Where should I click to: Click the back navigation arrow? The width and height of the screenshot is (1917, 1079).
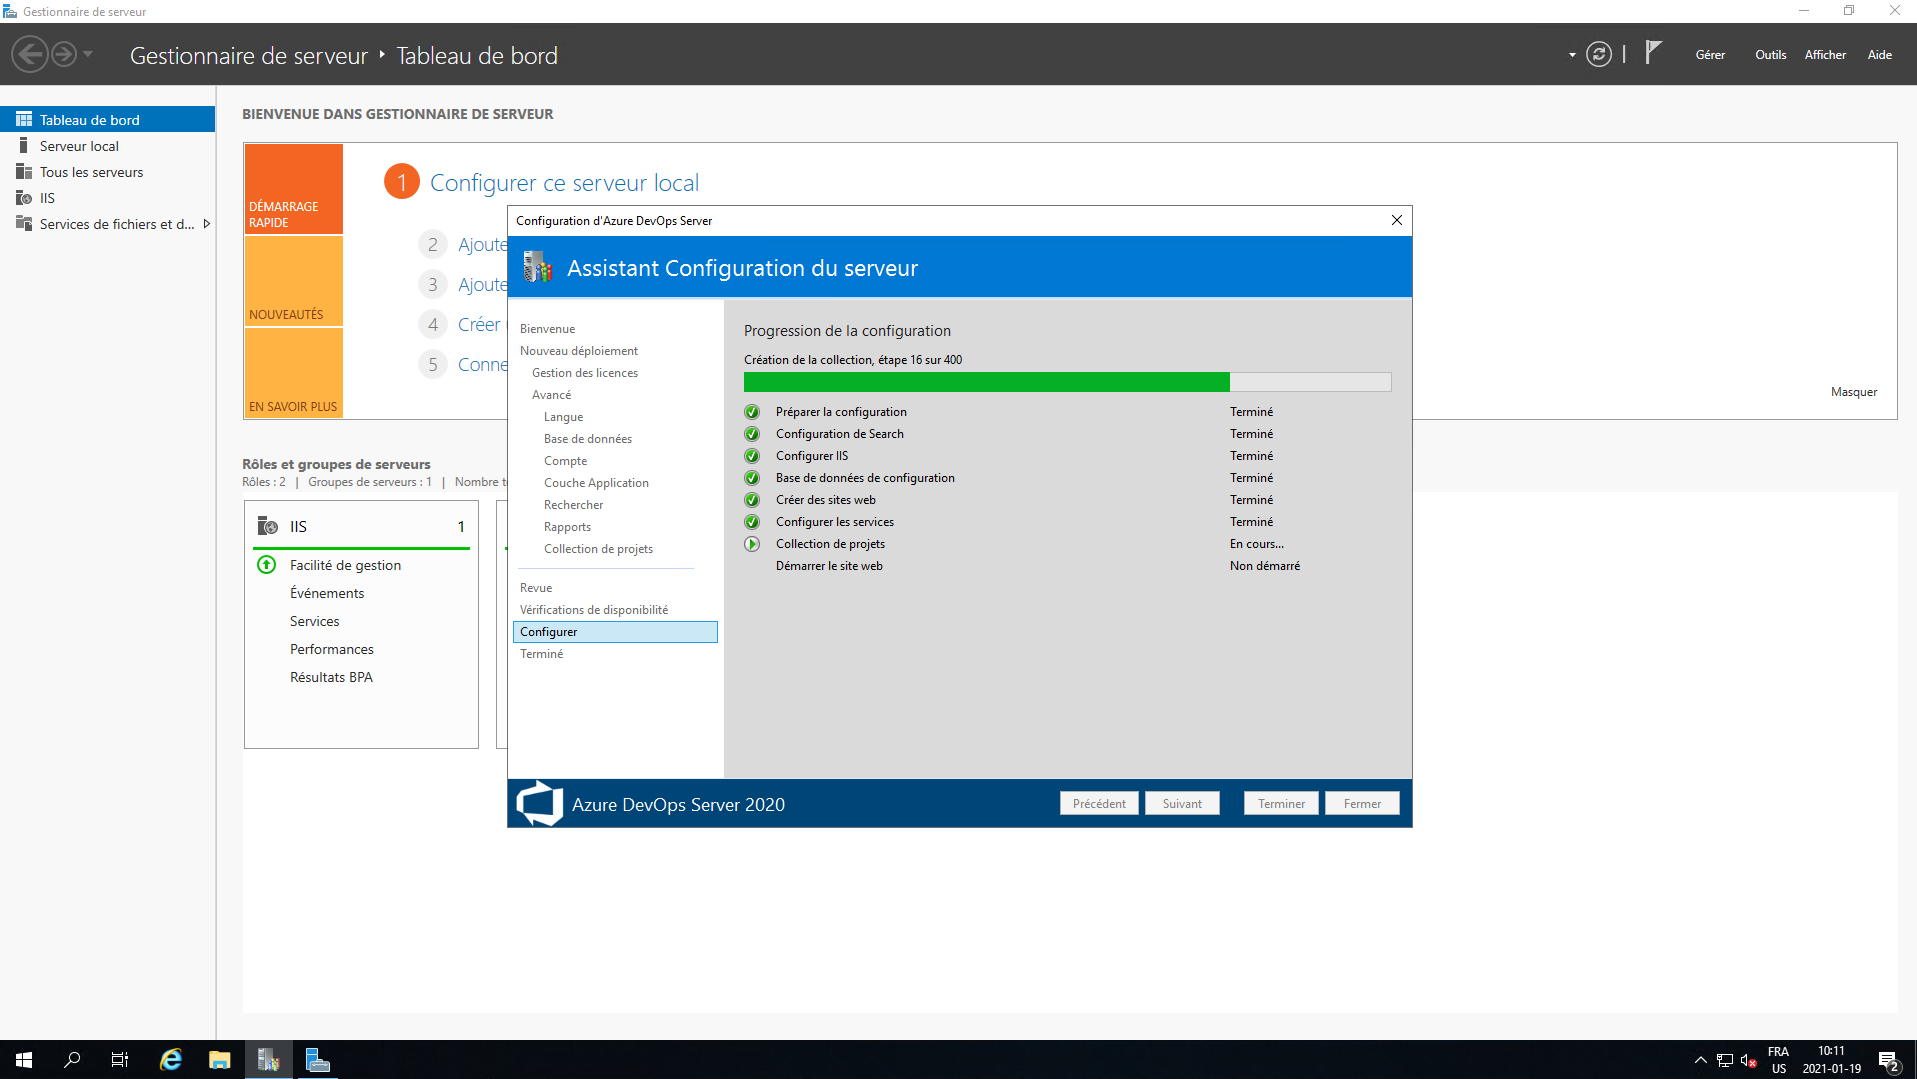[30, 54]
